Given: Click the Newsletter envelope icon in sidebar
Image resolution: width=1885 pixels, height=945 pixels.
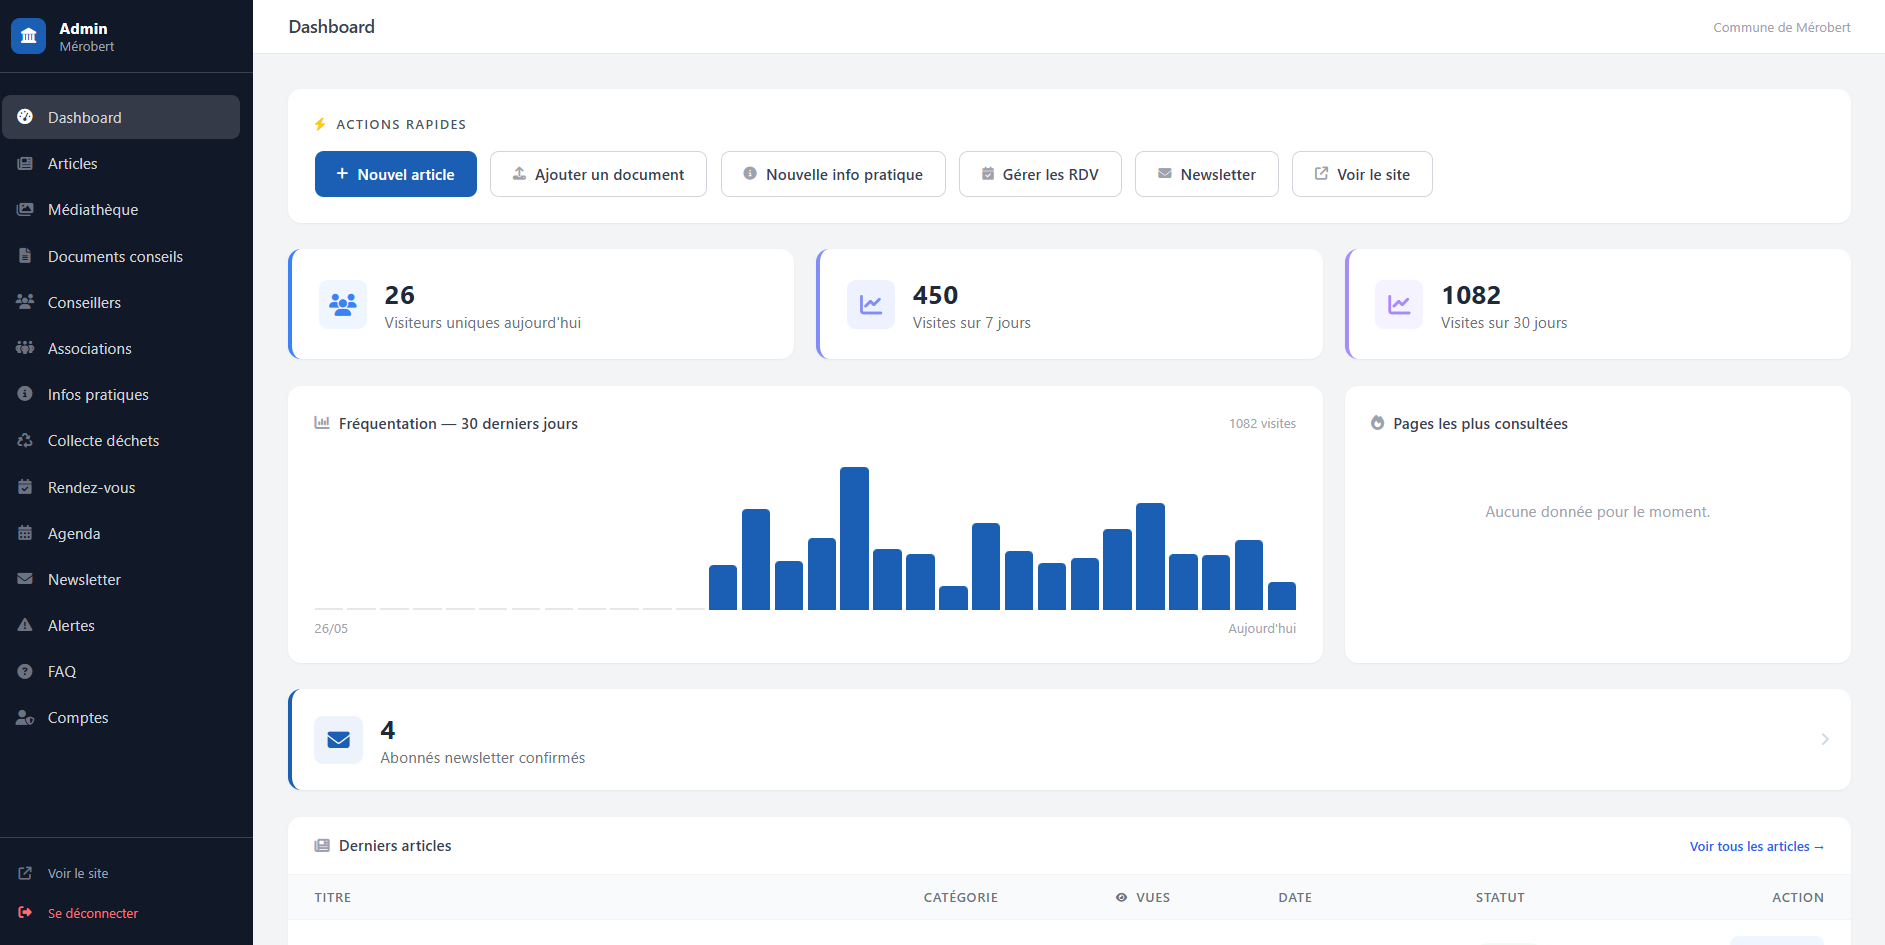Looking at the screenshot, I should tap(25, 579).
